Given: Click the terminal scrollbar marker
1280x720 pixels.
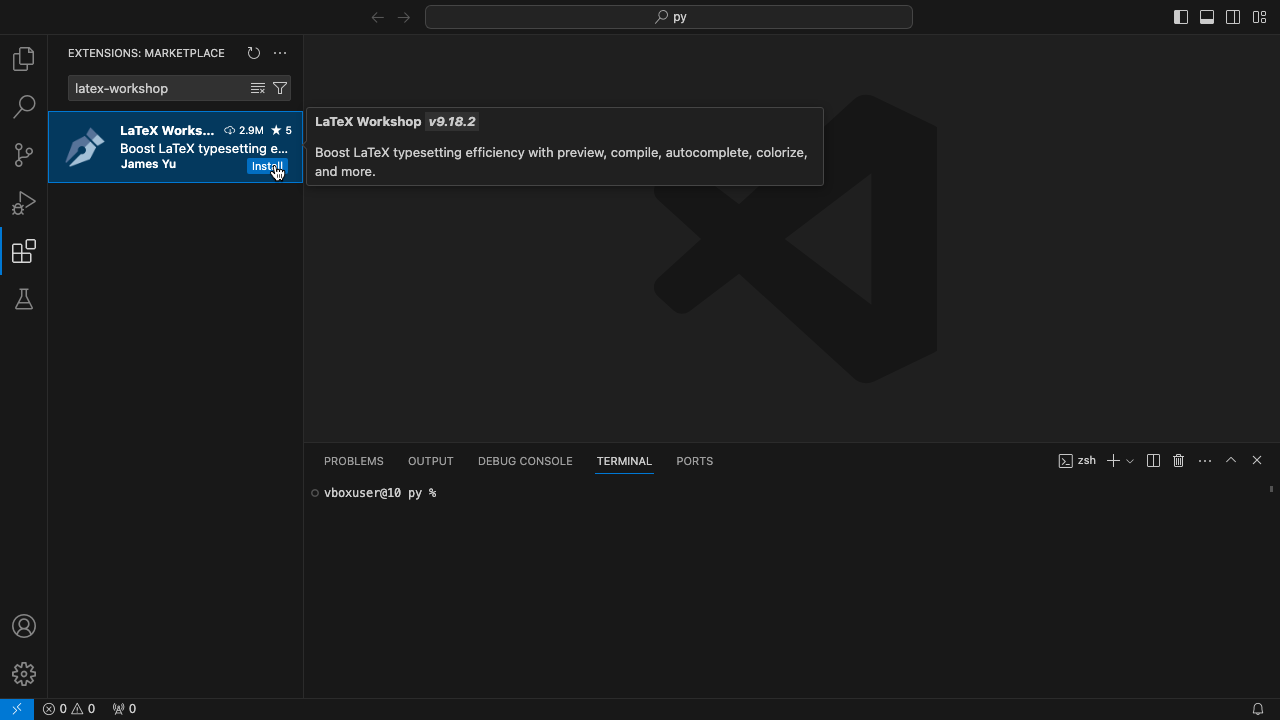Looking at the screenshot, I should click(1272, 489).
